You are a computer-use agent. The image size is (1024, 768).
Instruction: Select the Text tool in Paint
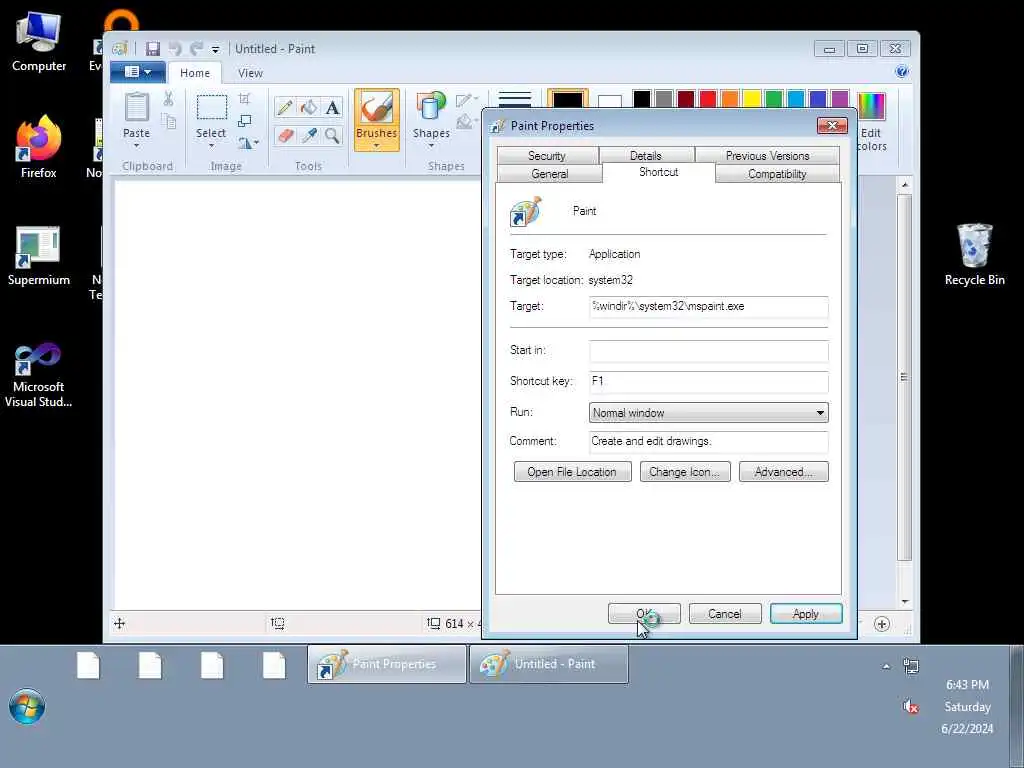(x=332, y=107)
